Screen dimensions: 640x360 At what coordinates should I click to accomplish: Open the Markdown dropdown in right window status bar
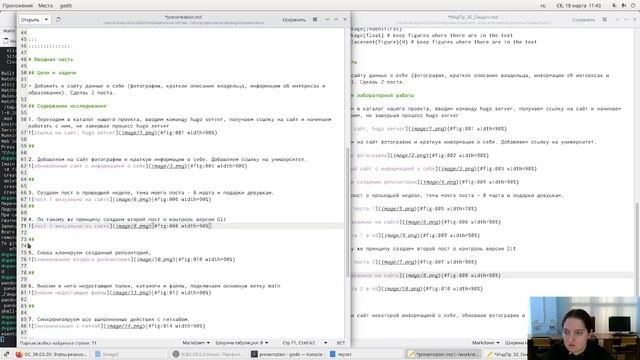pyautogui.click(x=486, y=343)
